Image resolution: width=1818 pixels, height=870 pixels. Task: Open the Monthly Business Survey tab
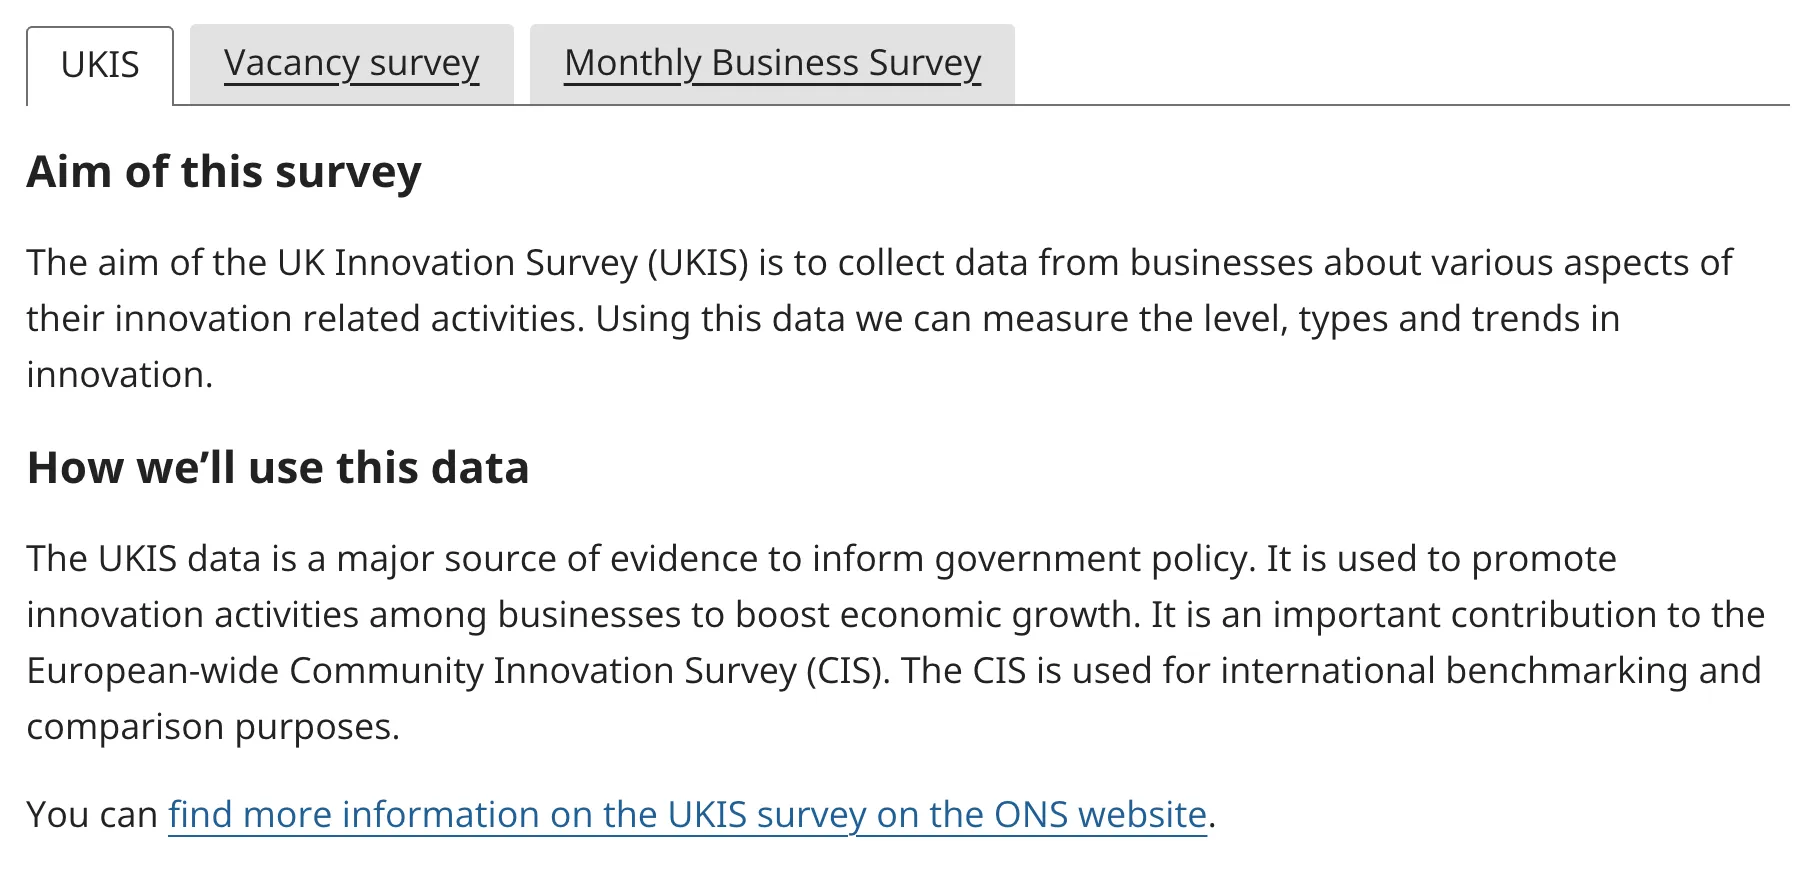pyautogui.click(x=772, y=64)
